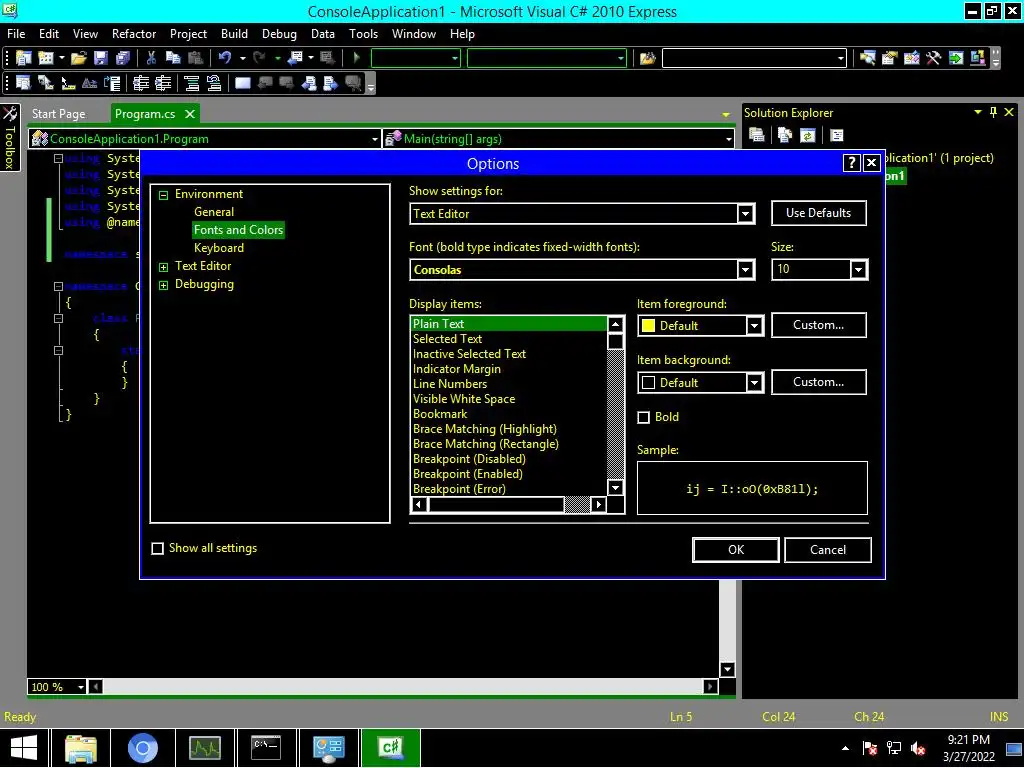
Task: Click the hammer and wrench Toolbox icon
Action: click(x=933, y=58)
